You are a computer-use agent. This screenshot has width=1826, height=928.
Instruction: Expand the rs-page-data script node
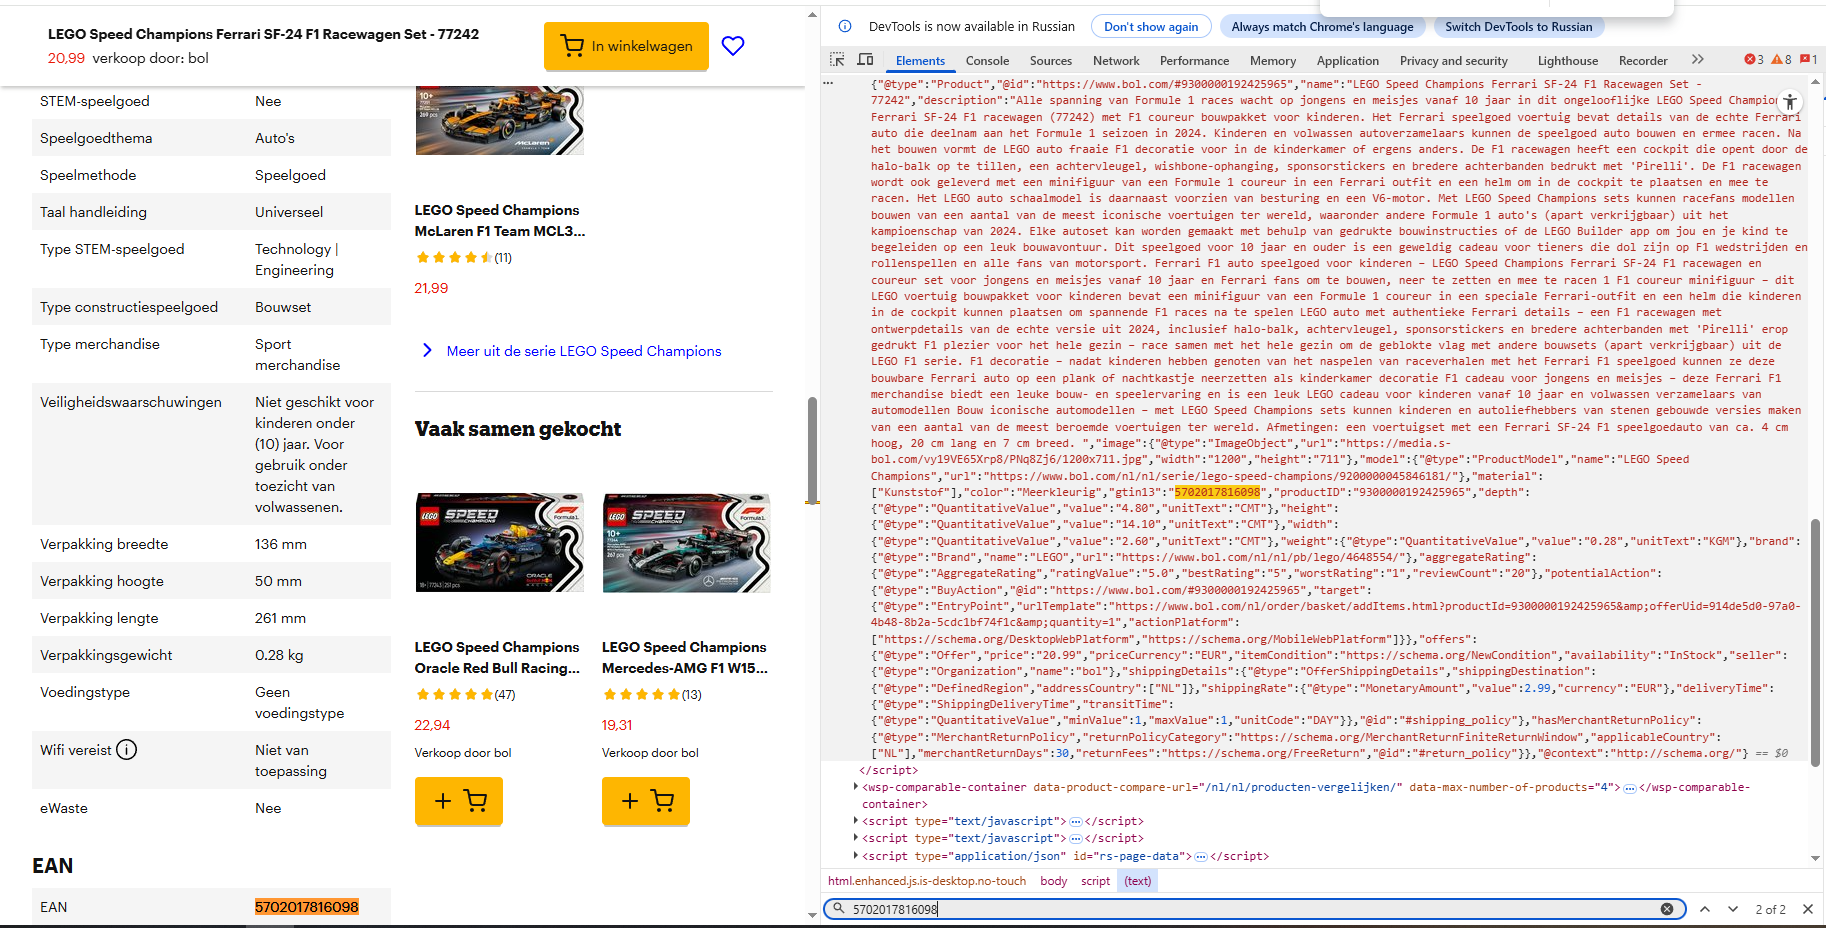pyautogui.click(x=856, y=855)
